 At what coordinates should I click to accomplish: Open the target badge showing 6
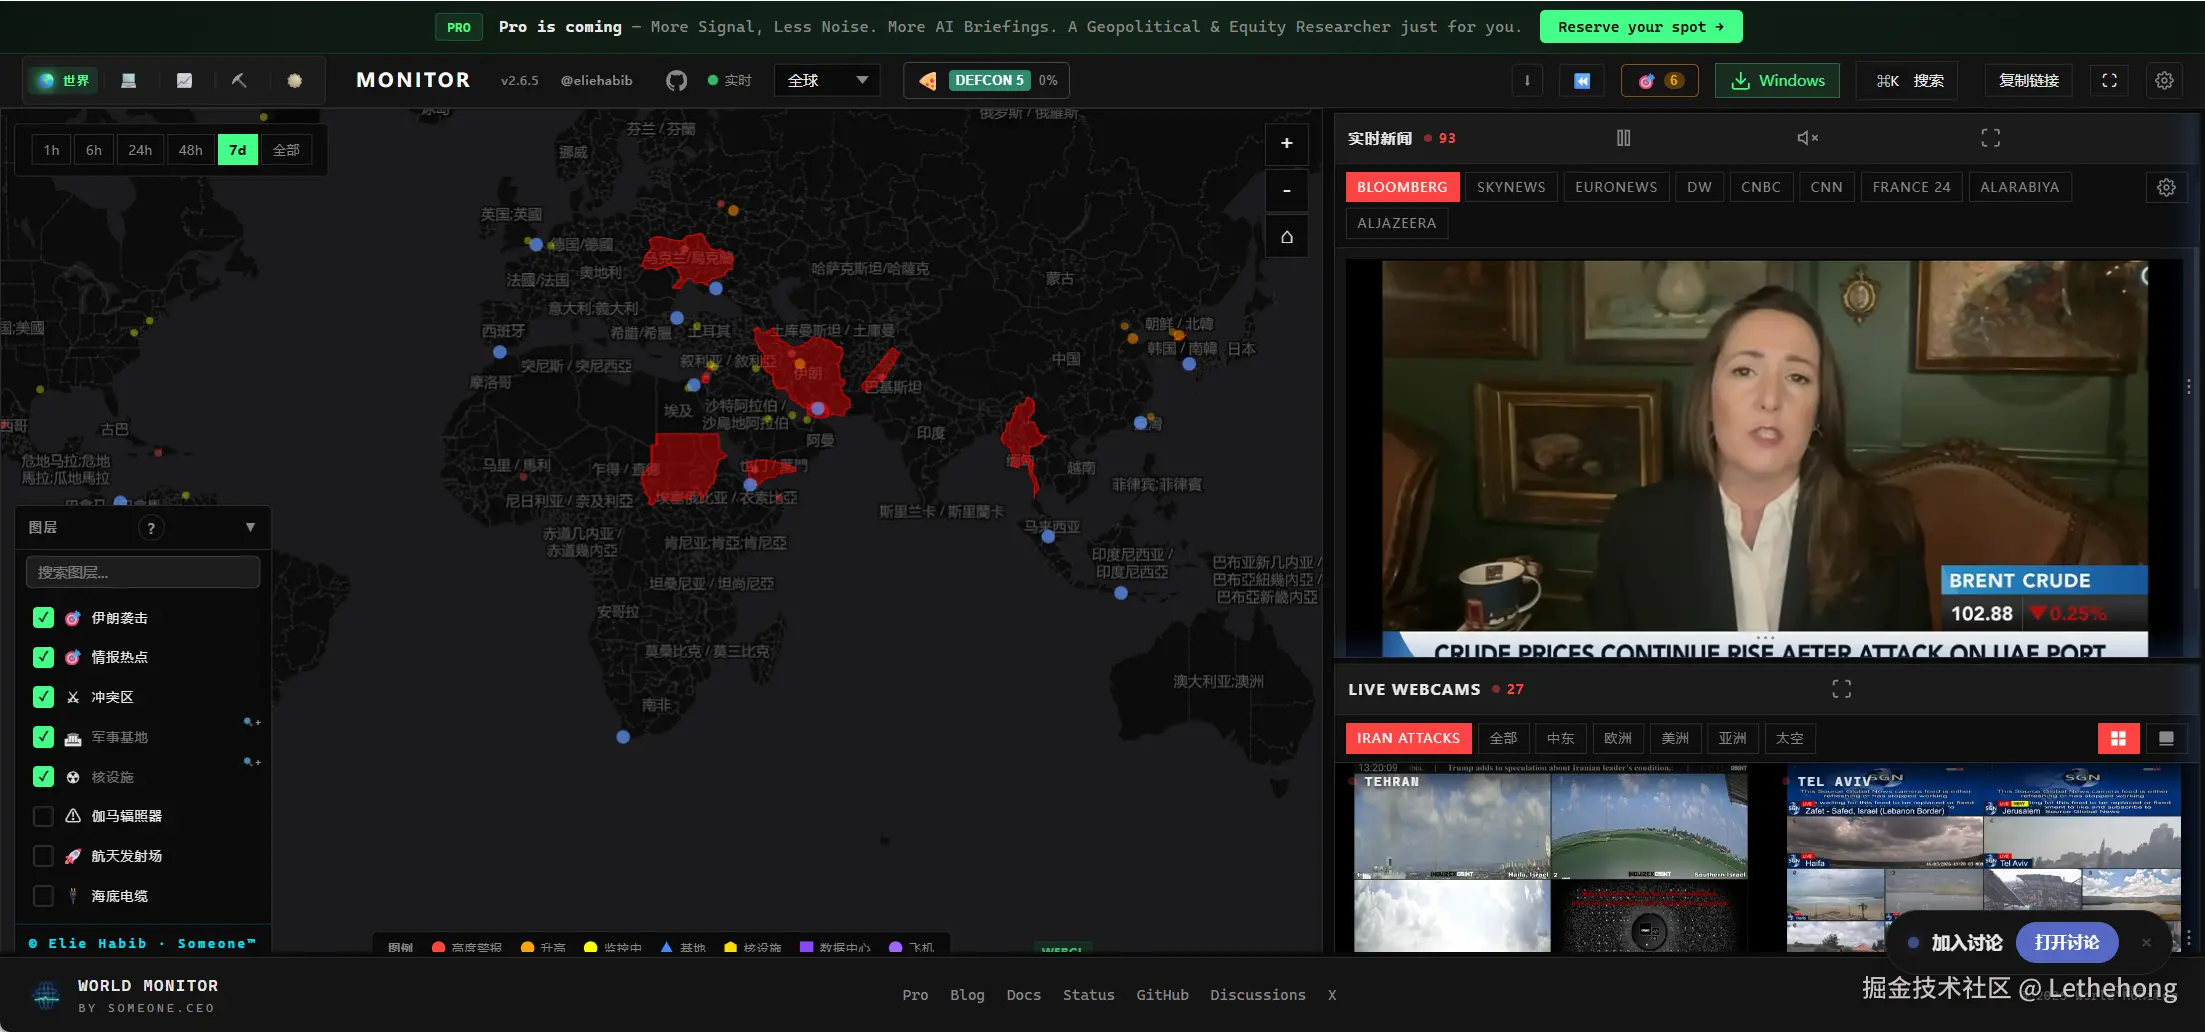click(x=1660, y=81)
